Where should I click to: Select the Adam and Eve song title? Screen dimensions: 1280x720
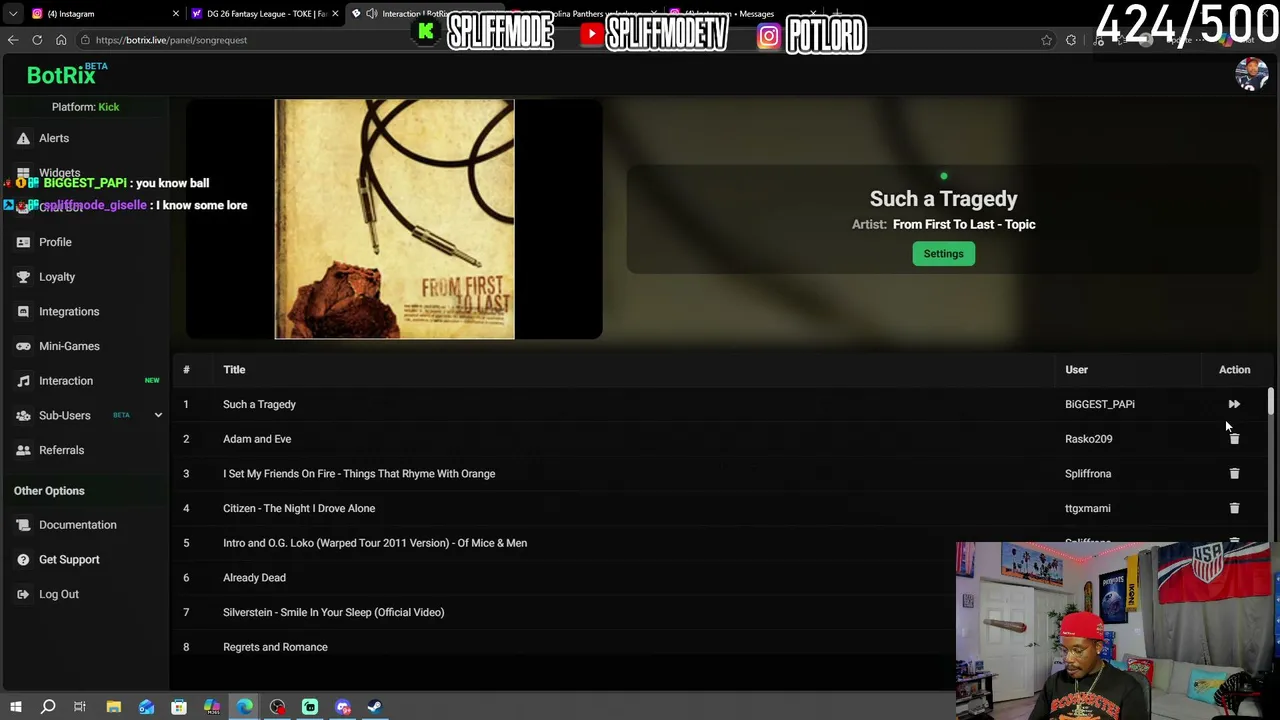pos(257,439)
